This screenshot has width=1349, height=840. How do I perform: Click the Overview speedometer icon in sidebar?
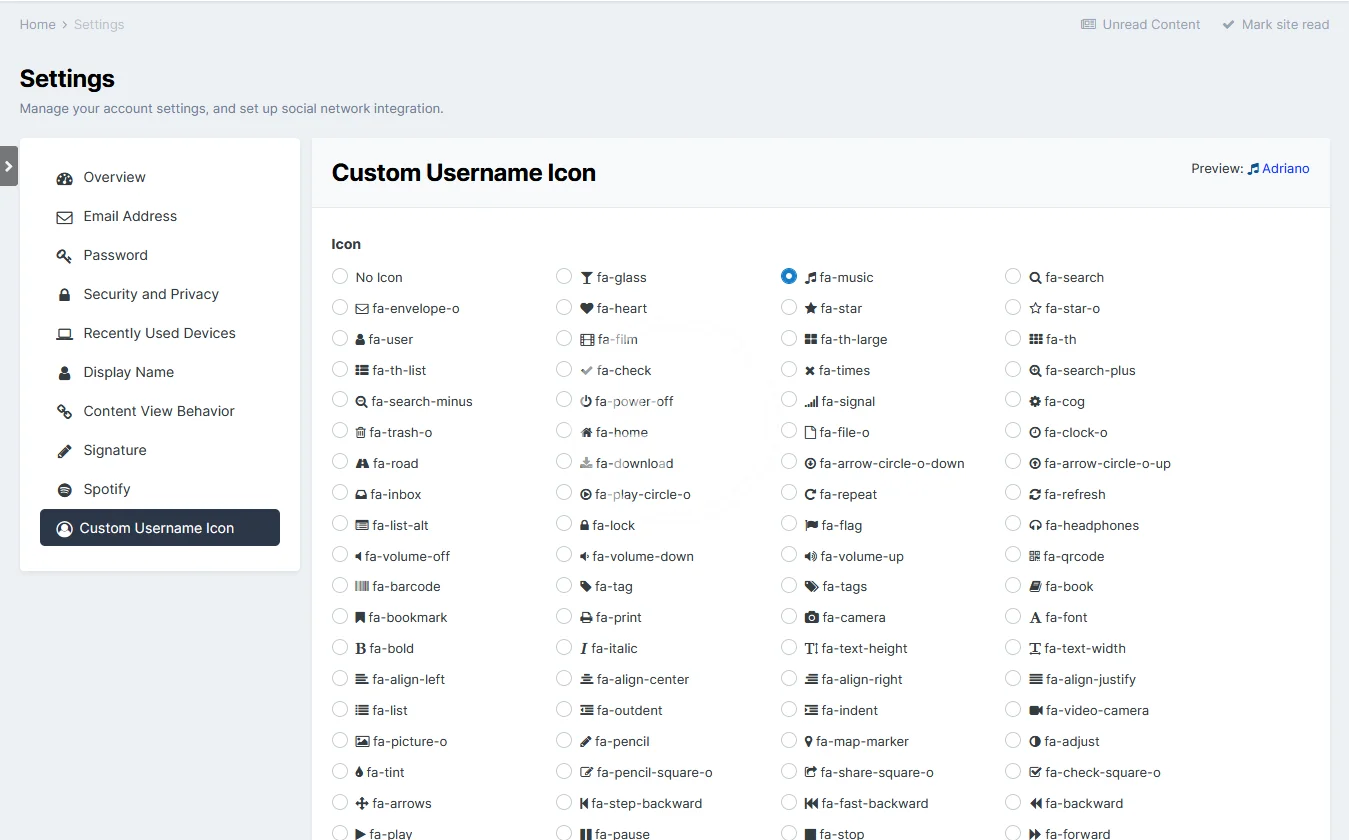(x=65, y=178)
